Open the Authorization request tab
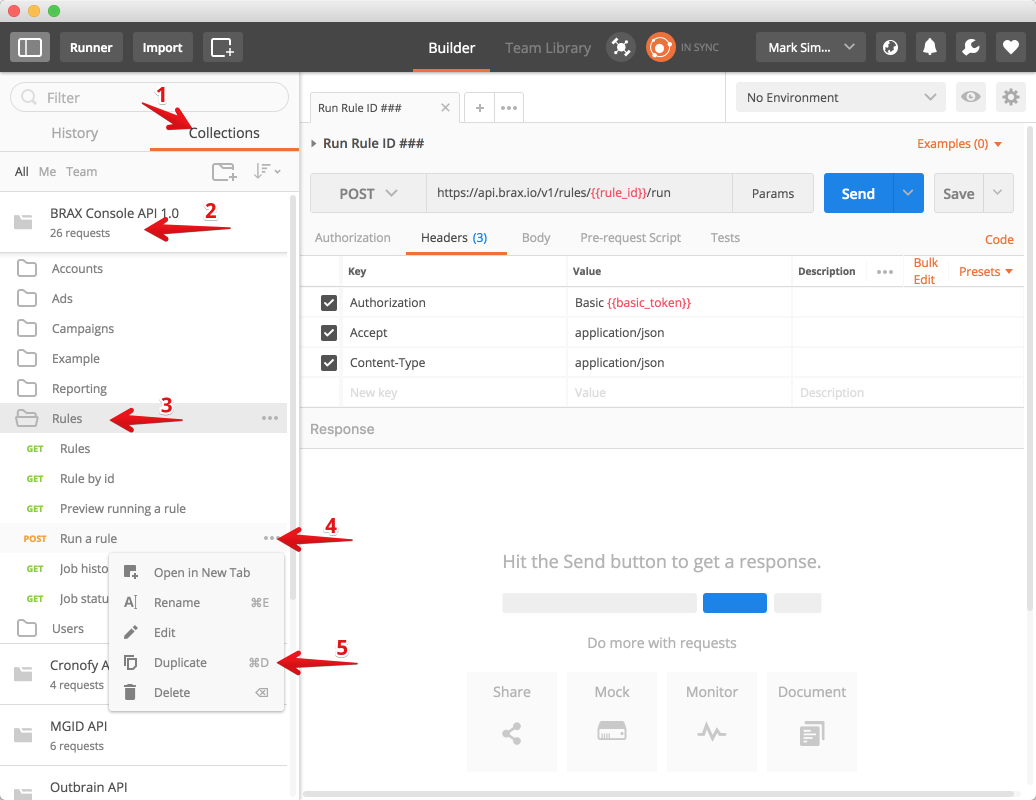 point(353,238)
